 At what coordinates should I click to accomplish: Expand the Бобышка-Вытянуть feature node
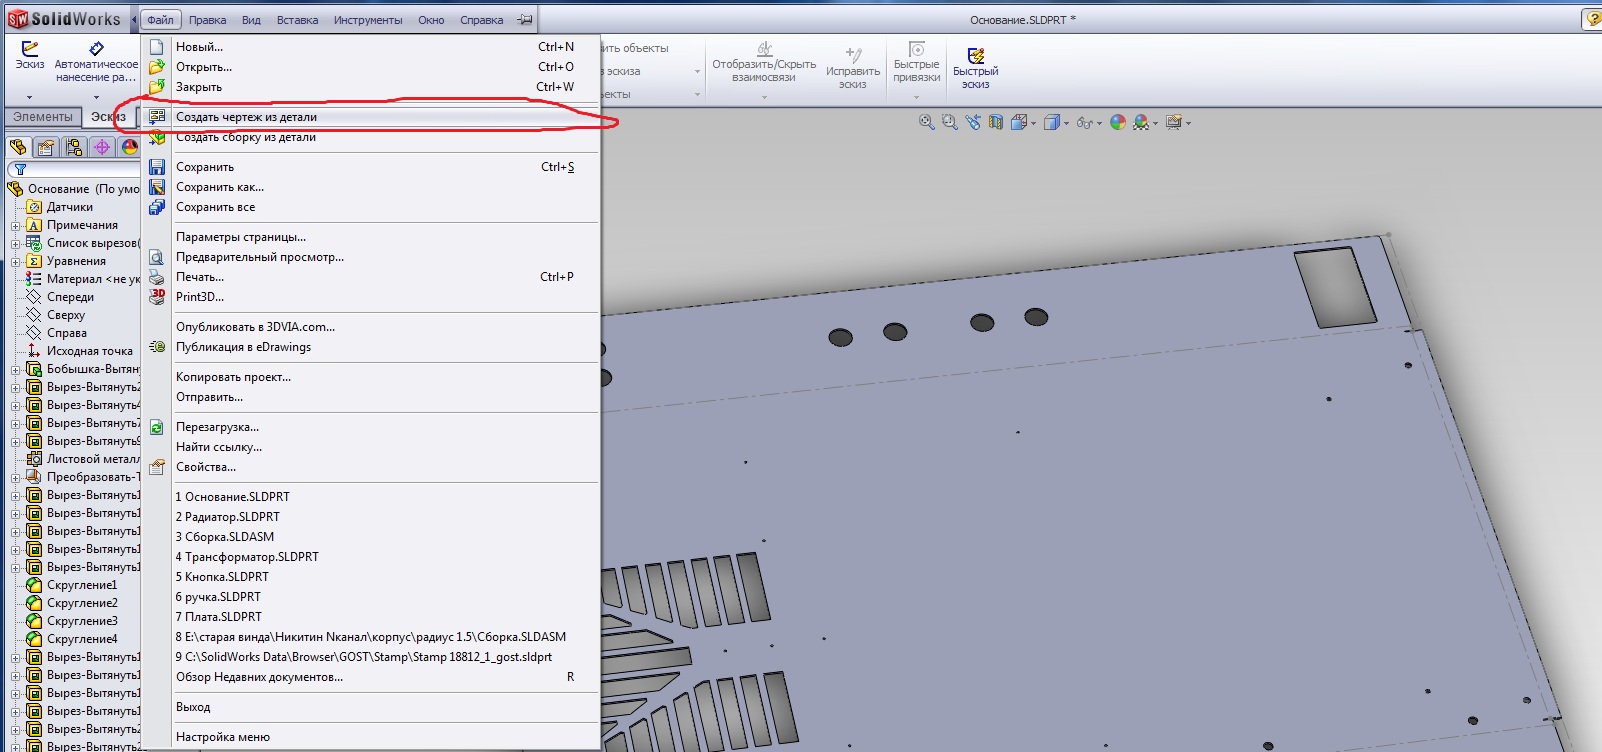15,369
